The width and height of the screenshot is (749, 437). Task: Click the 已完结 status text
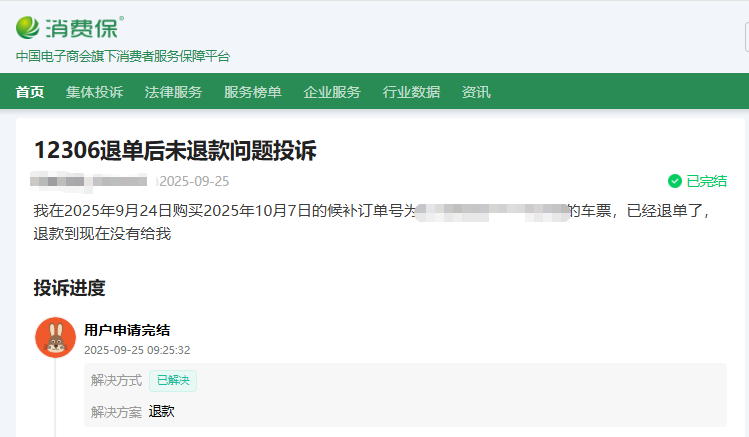[706, 181]
